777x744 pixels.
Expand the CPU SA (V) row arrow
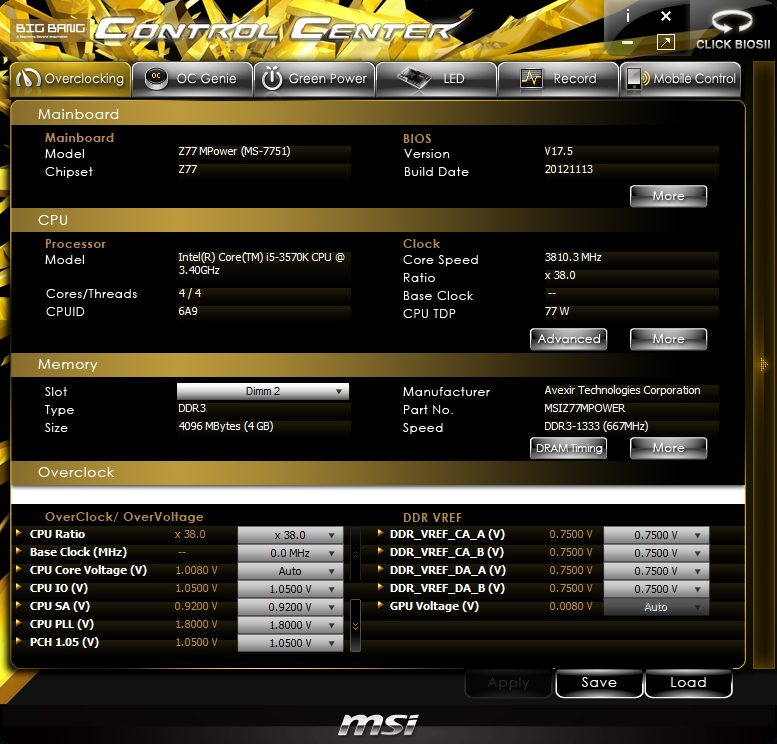coord(19,605)
